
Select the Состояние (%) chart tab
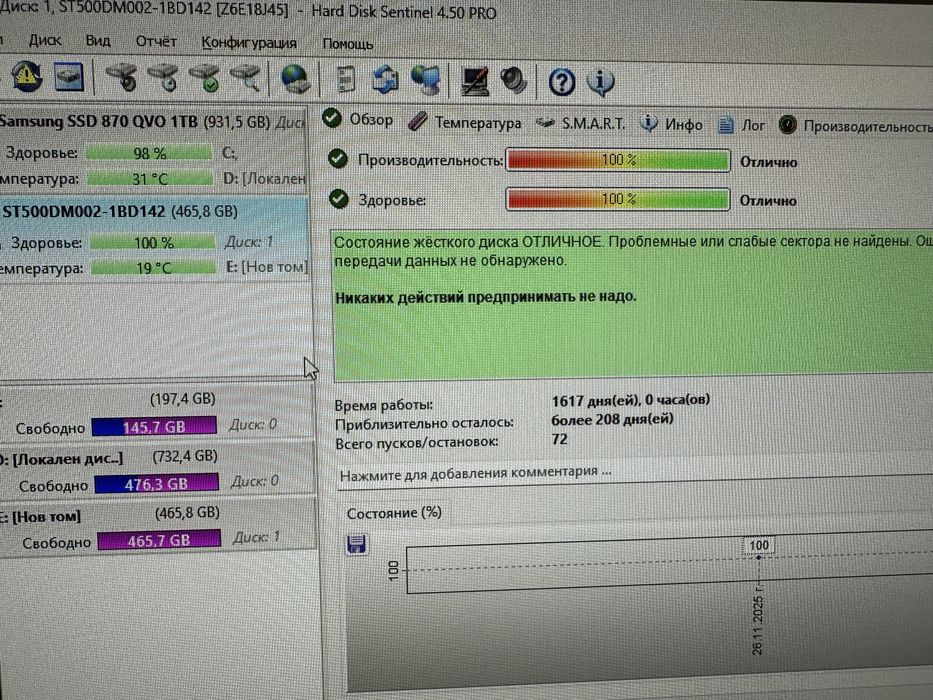394,513
